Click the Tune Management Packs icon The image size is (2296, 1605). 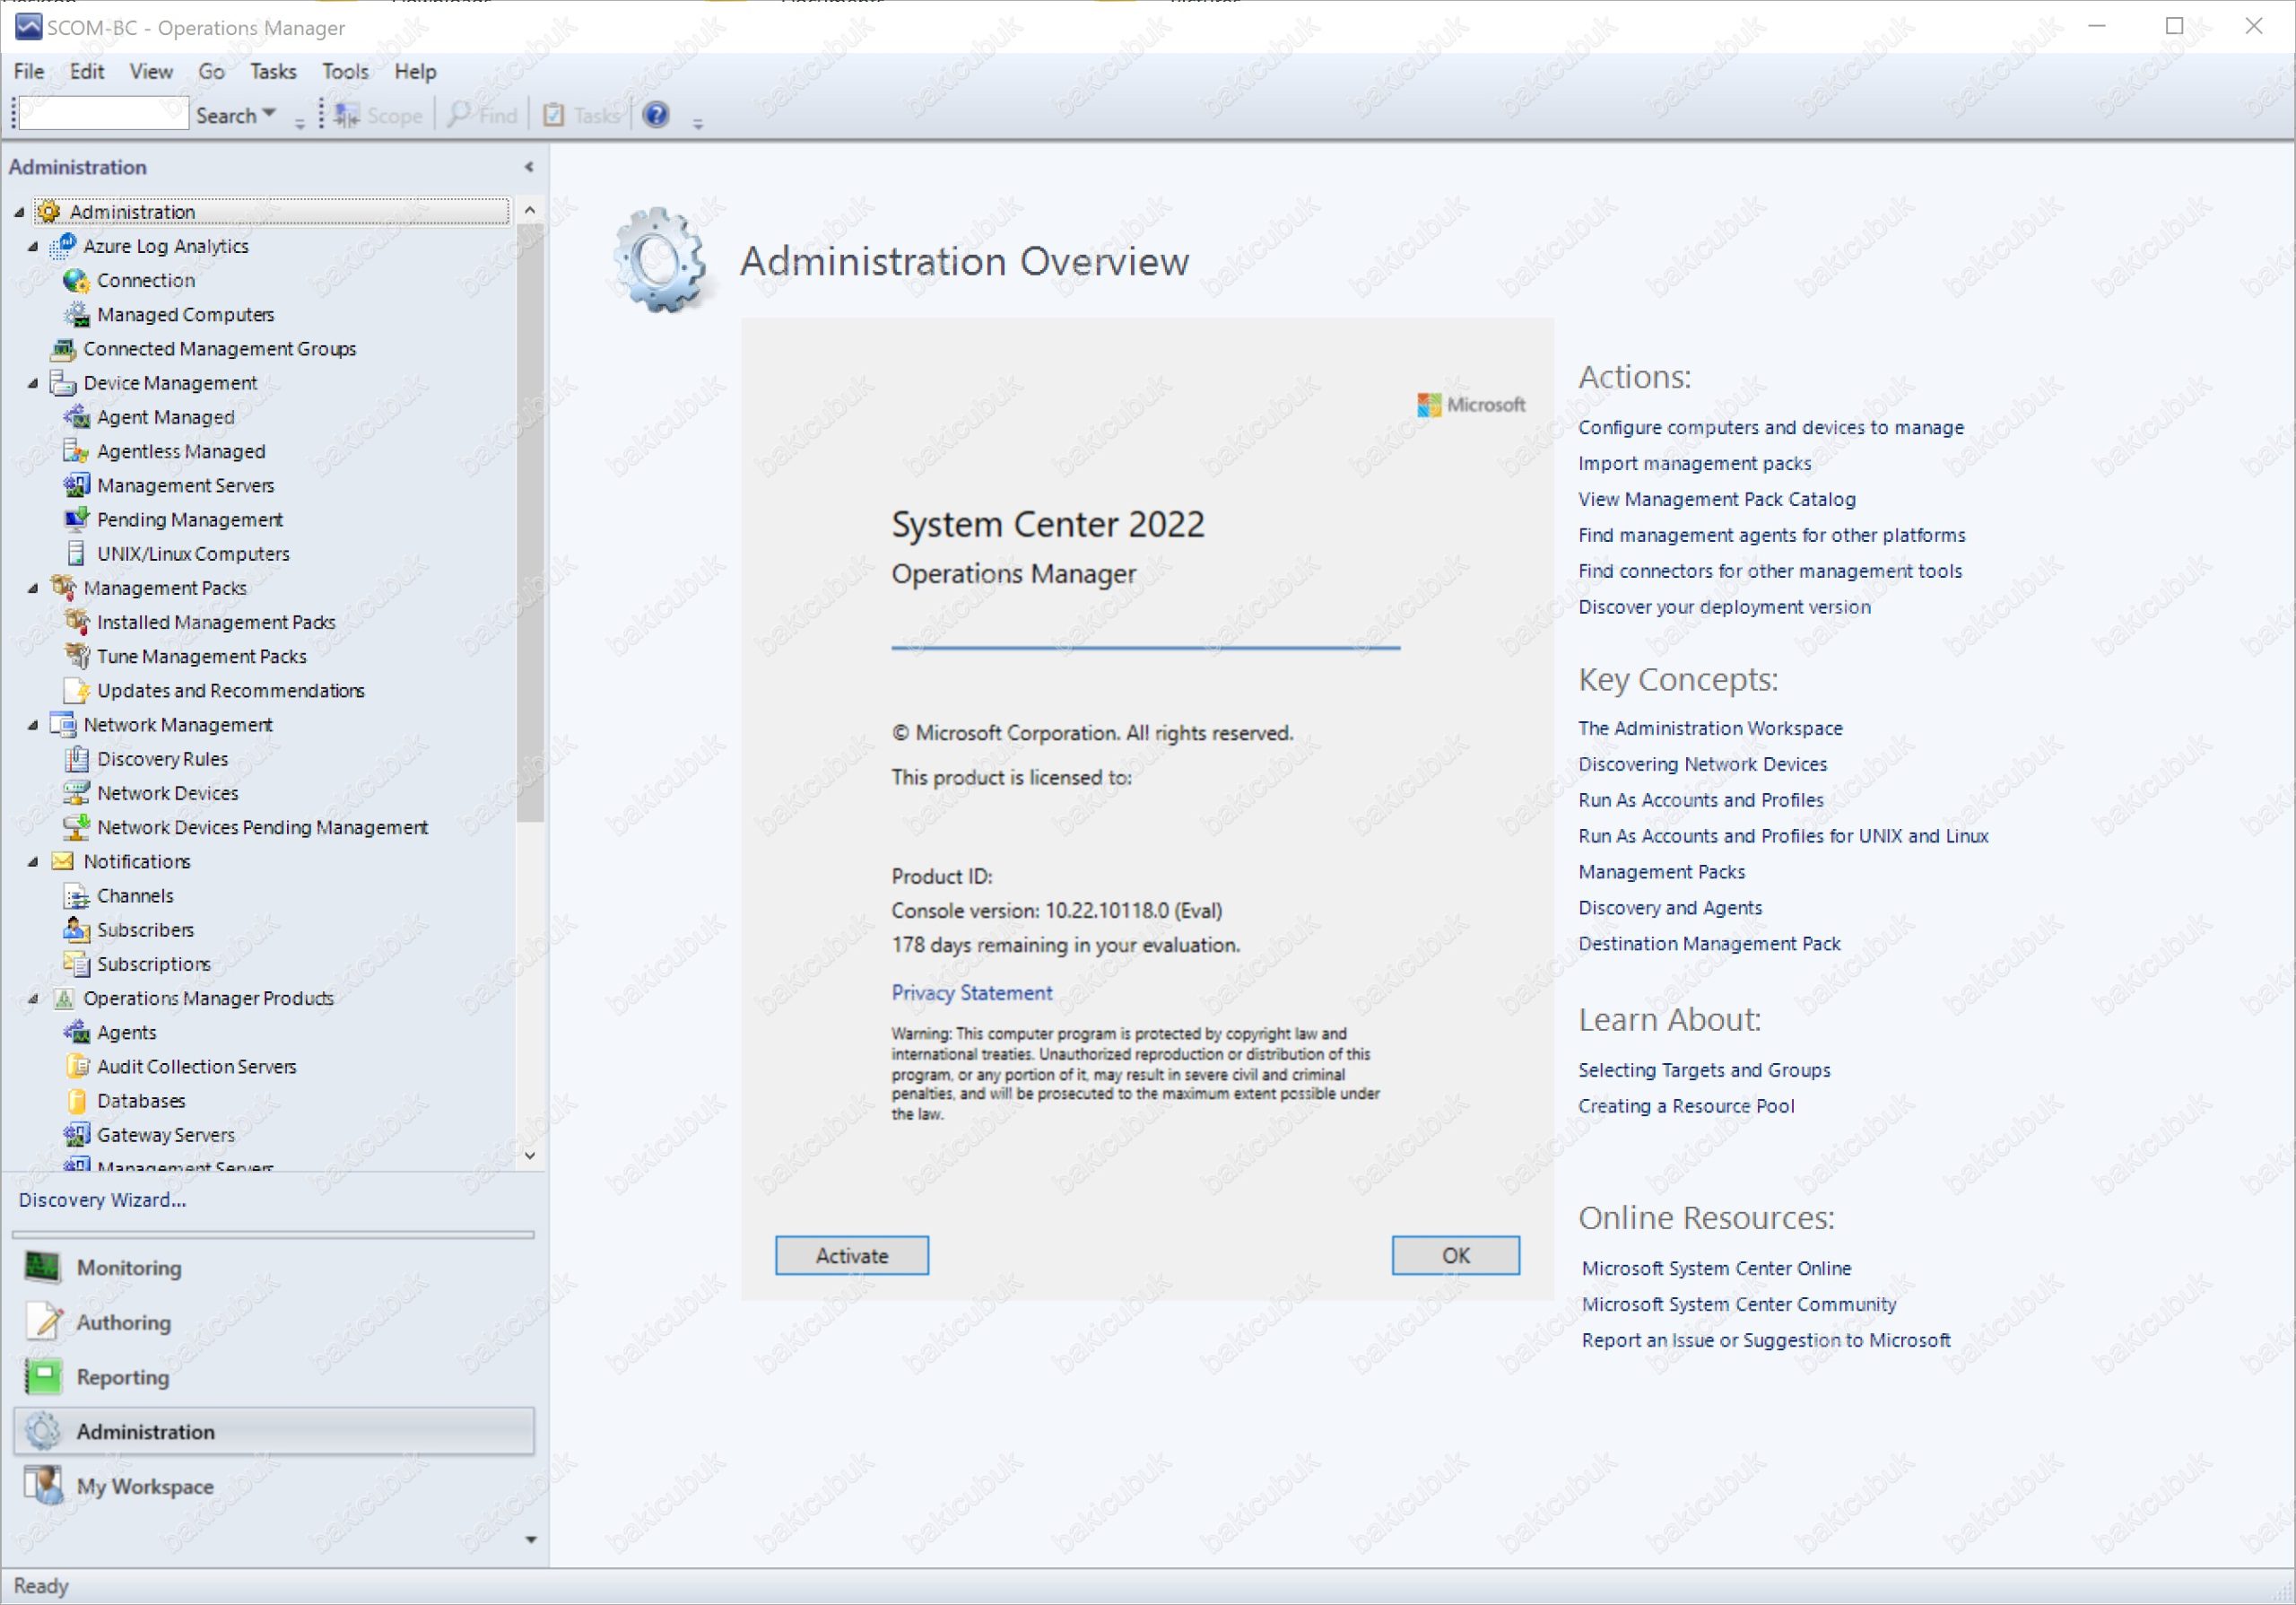click(76, 656)
